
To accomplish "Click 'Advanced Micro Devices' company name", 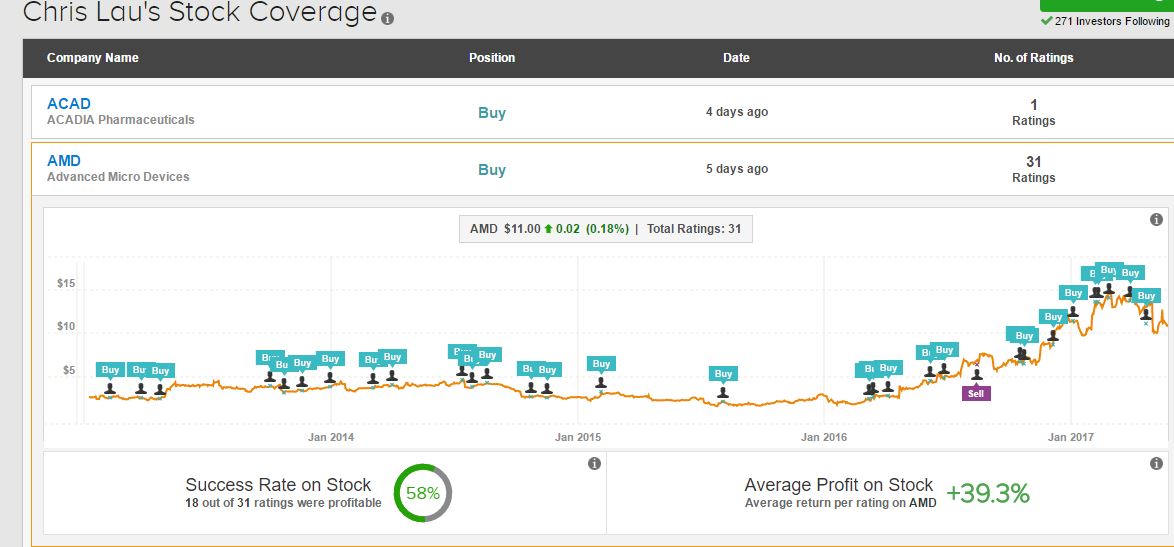I will tap(118, 177).
